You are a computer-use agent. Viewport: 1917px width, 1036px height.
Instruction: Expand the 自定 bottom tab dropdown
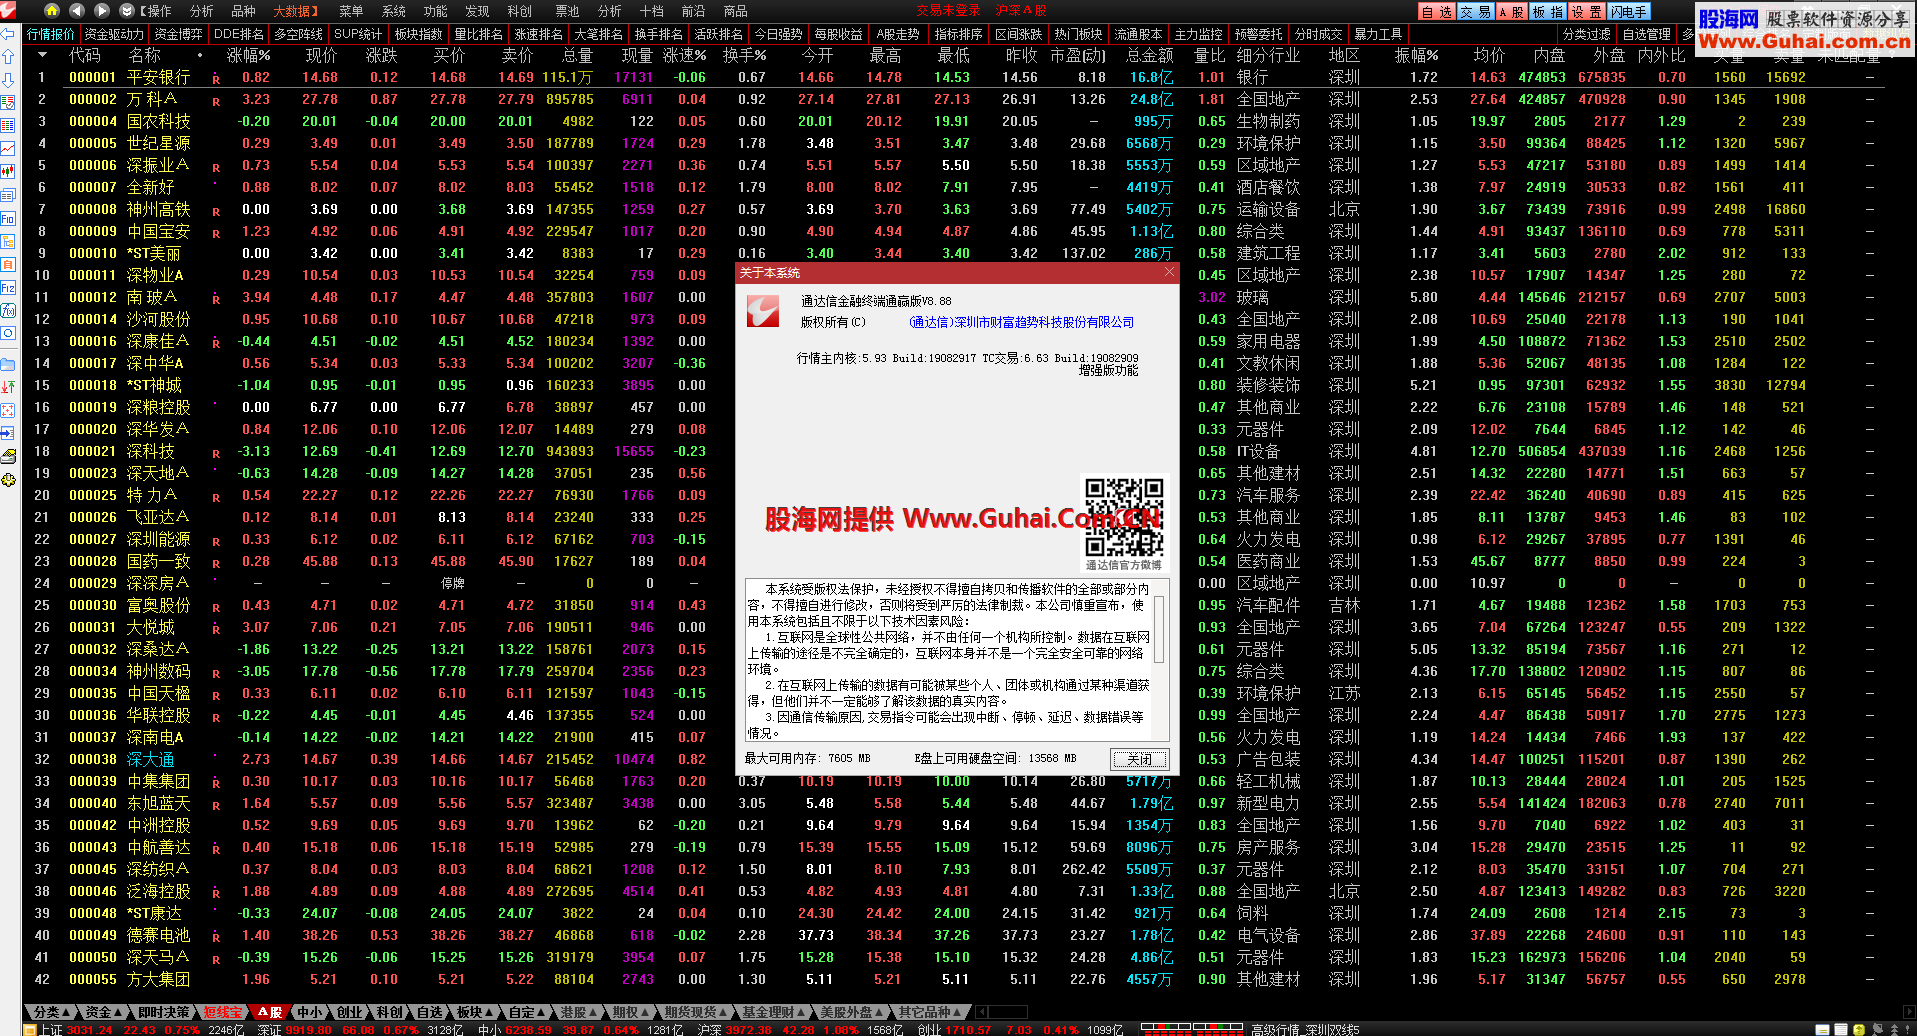541,1013
